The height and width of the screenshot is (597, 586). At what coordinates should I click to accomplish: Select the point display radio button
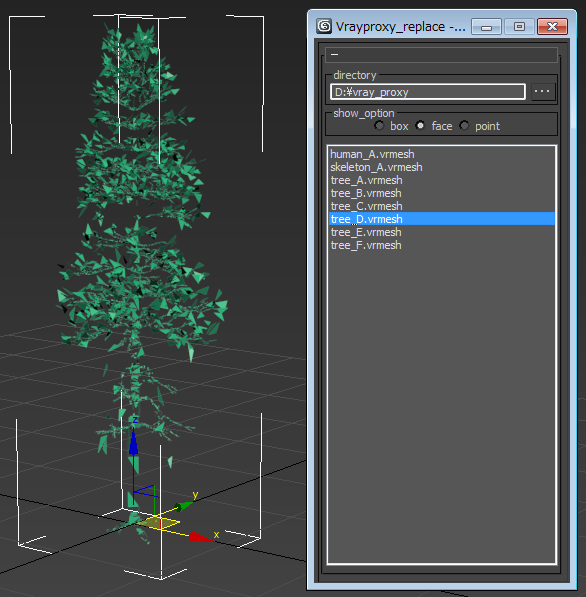tap(464, 126)
